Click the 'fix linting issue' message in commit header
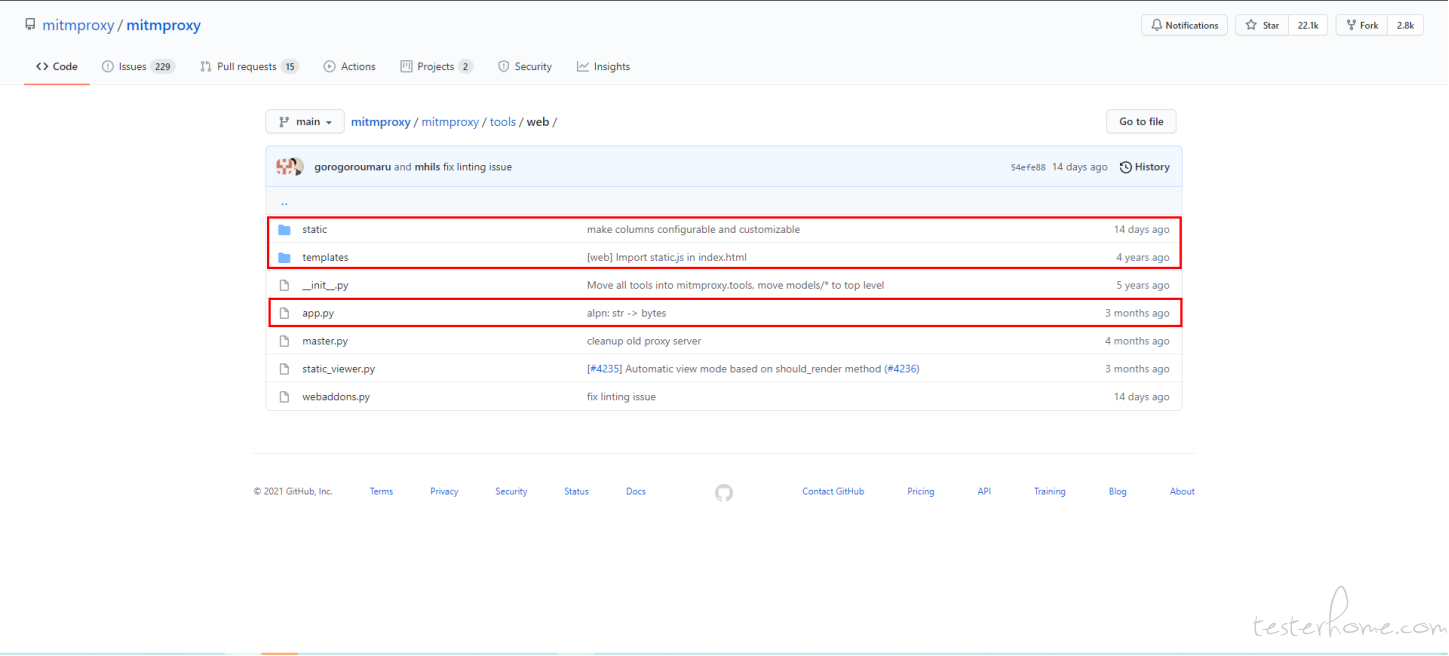This screenshot has width=1449, height=656. point(477,168)
